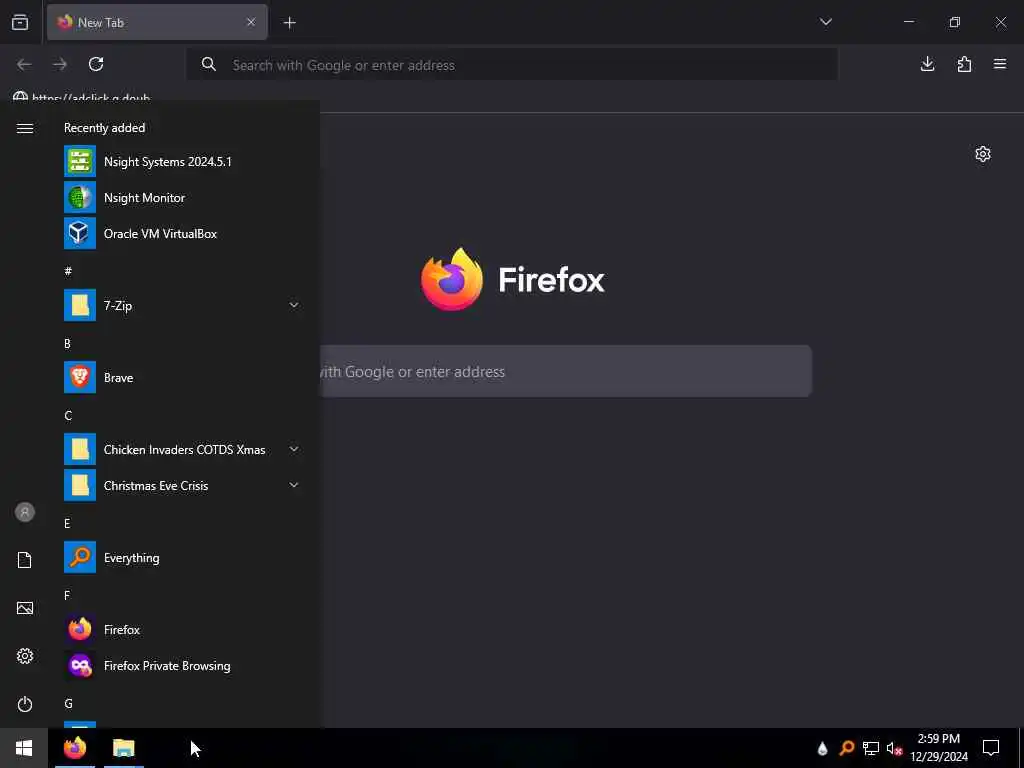Go forward in Firefox history

pos(60,64)
